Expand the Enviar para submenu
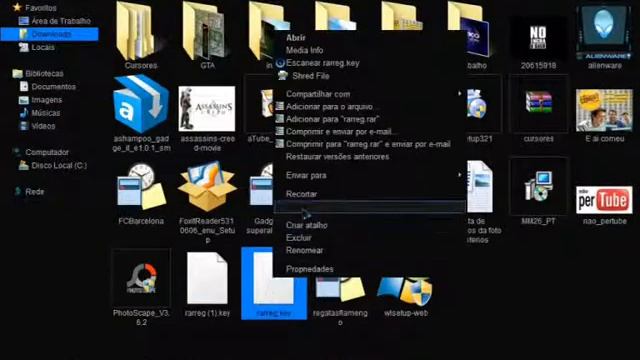Image resolution: width=640 pixels, height=360 pixels. [x=370, y=175]
